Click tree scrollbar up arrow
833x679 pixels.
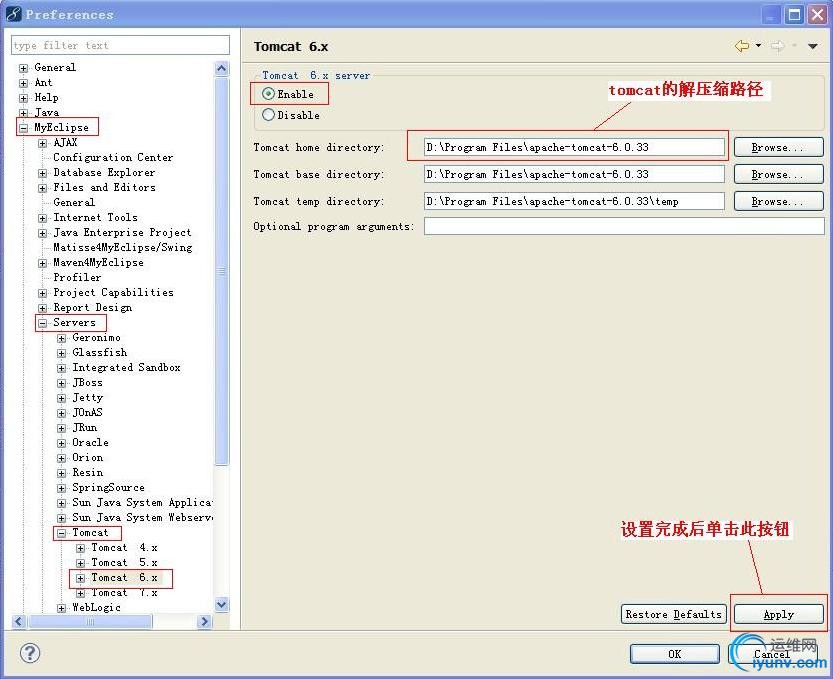[222, 68]
